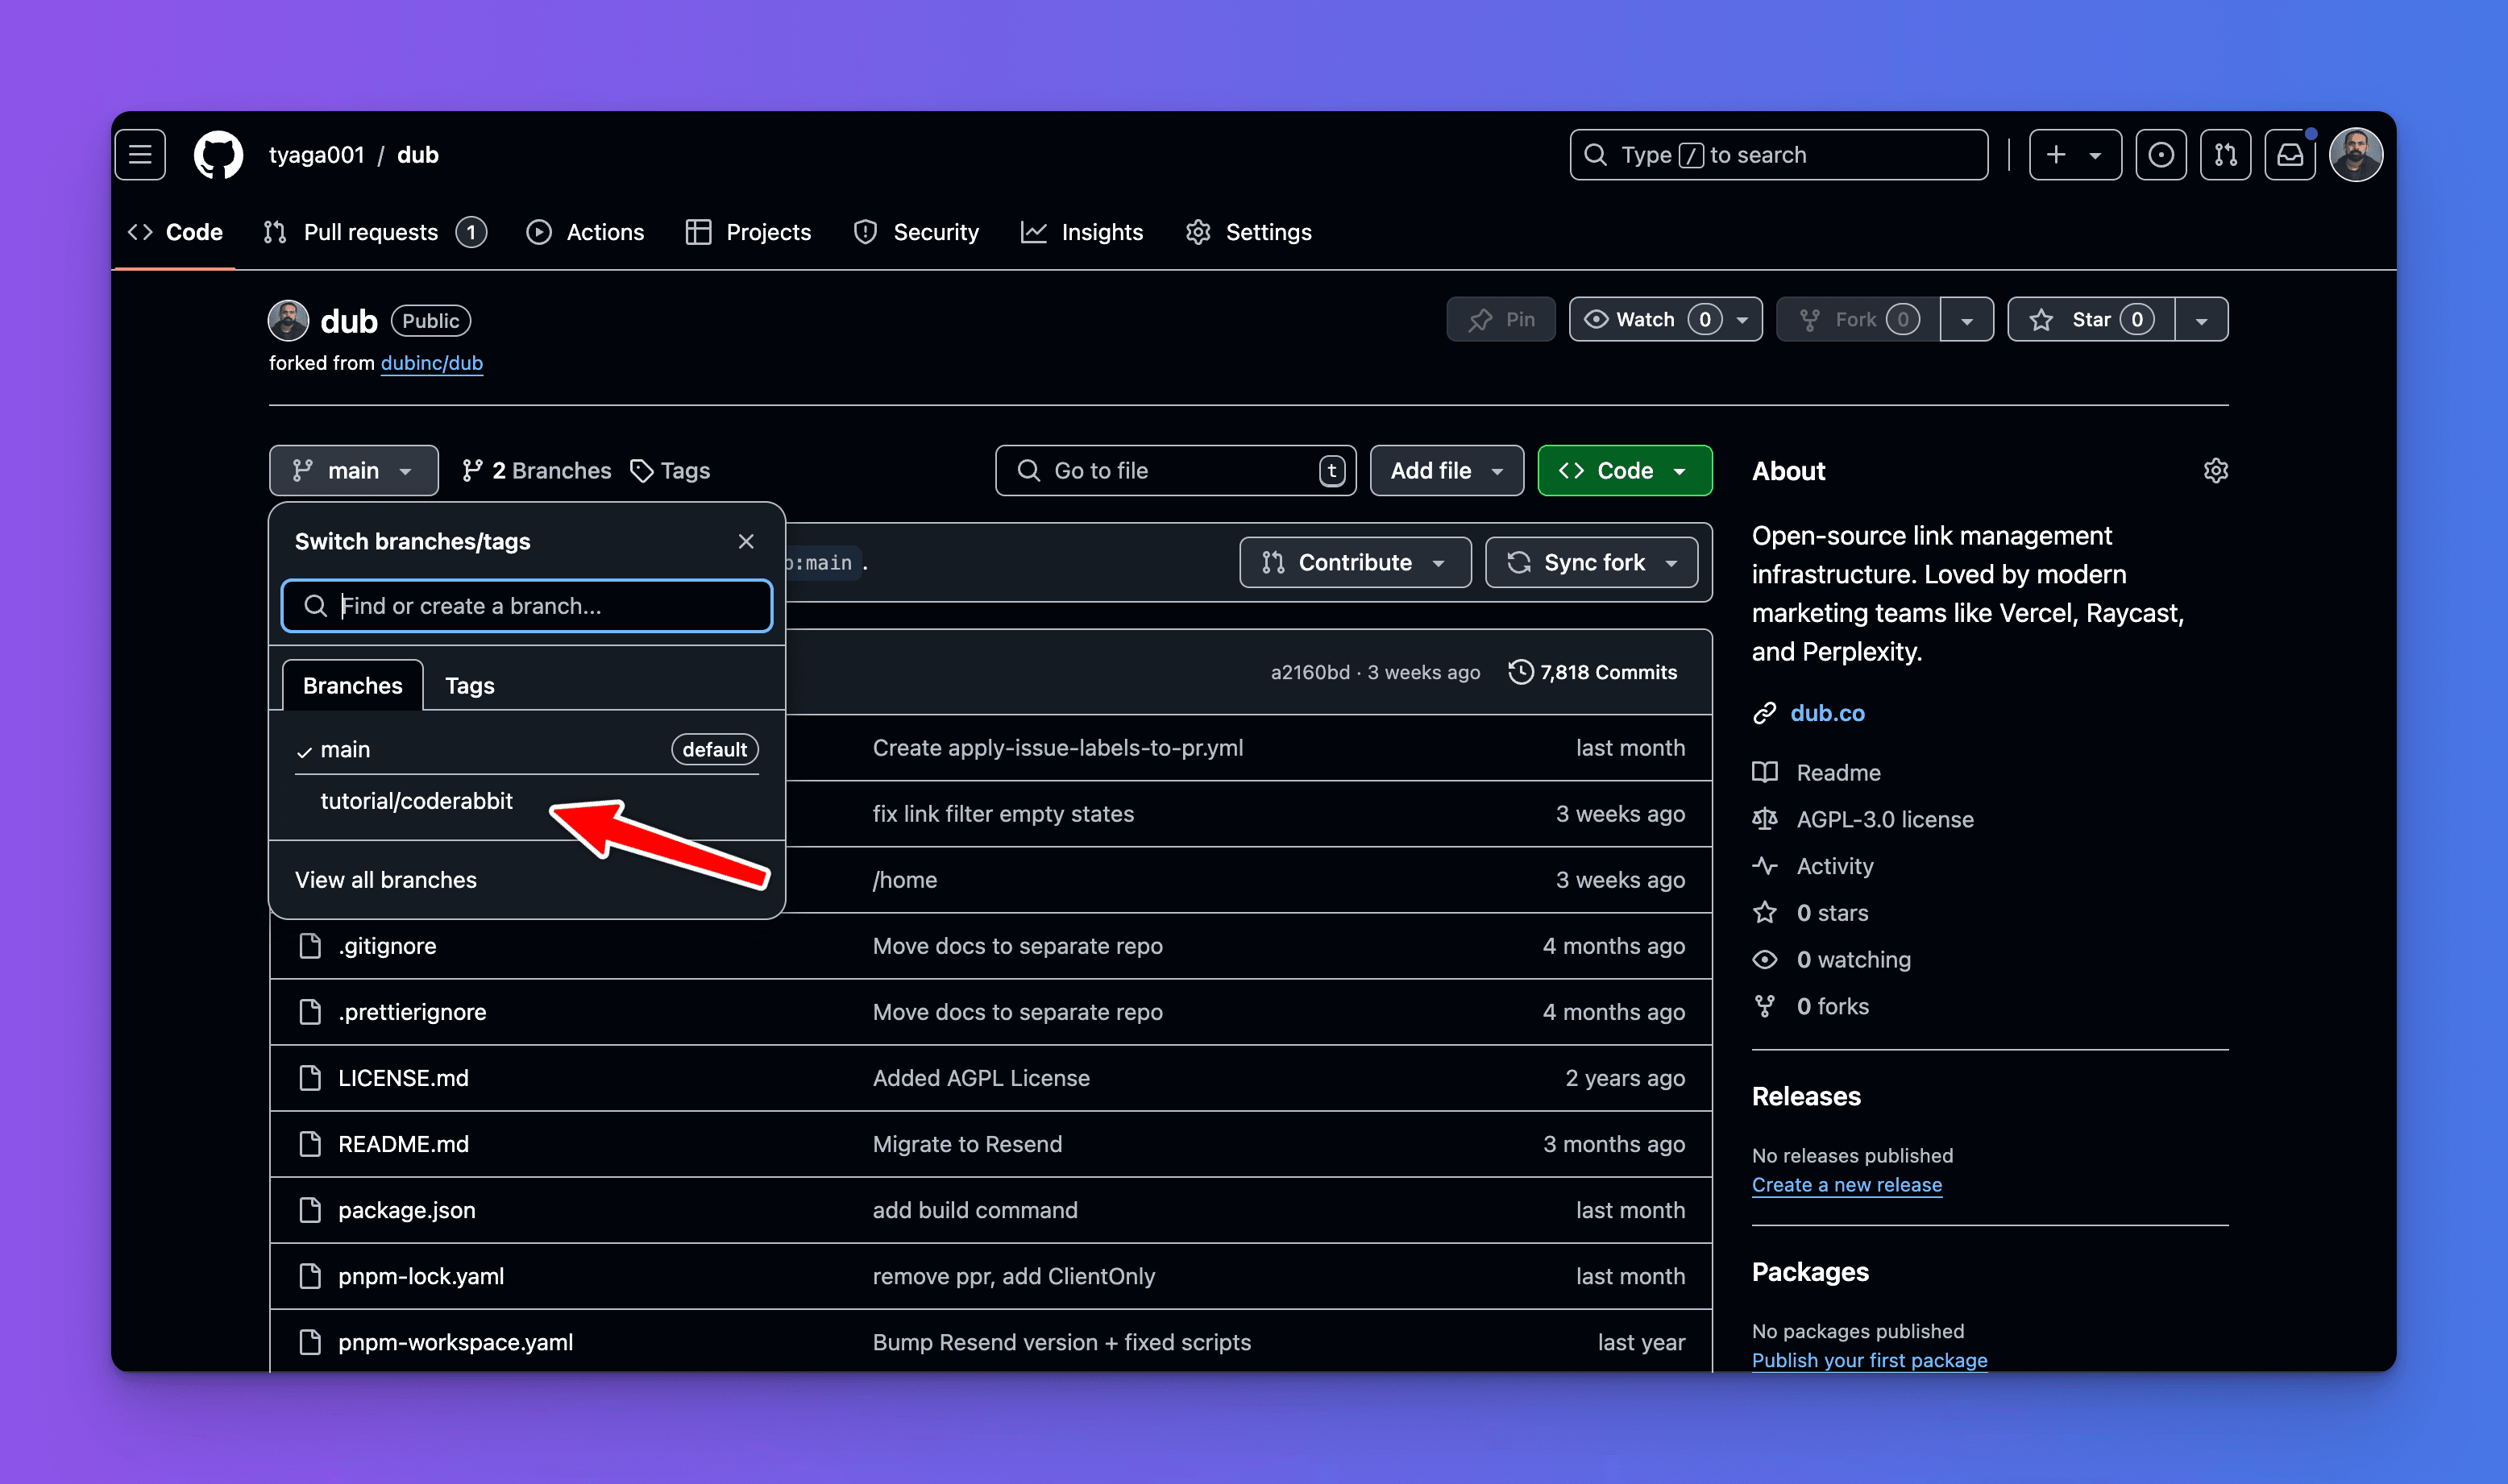Click the Find or create a branch field
The width and height of the screenshot is (2508, 1484).
(527, 605)
